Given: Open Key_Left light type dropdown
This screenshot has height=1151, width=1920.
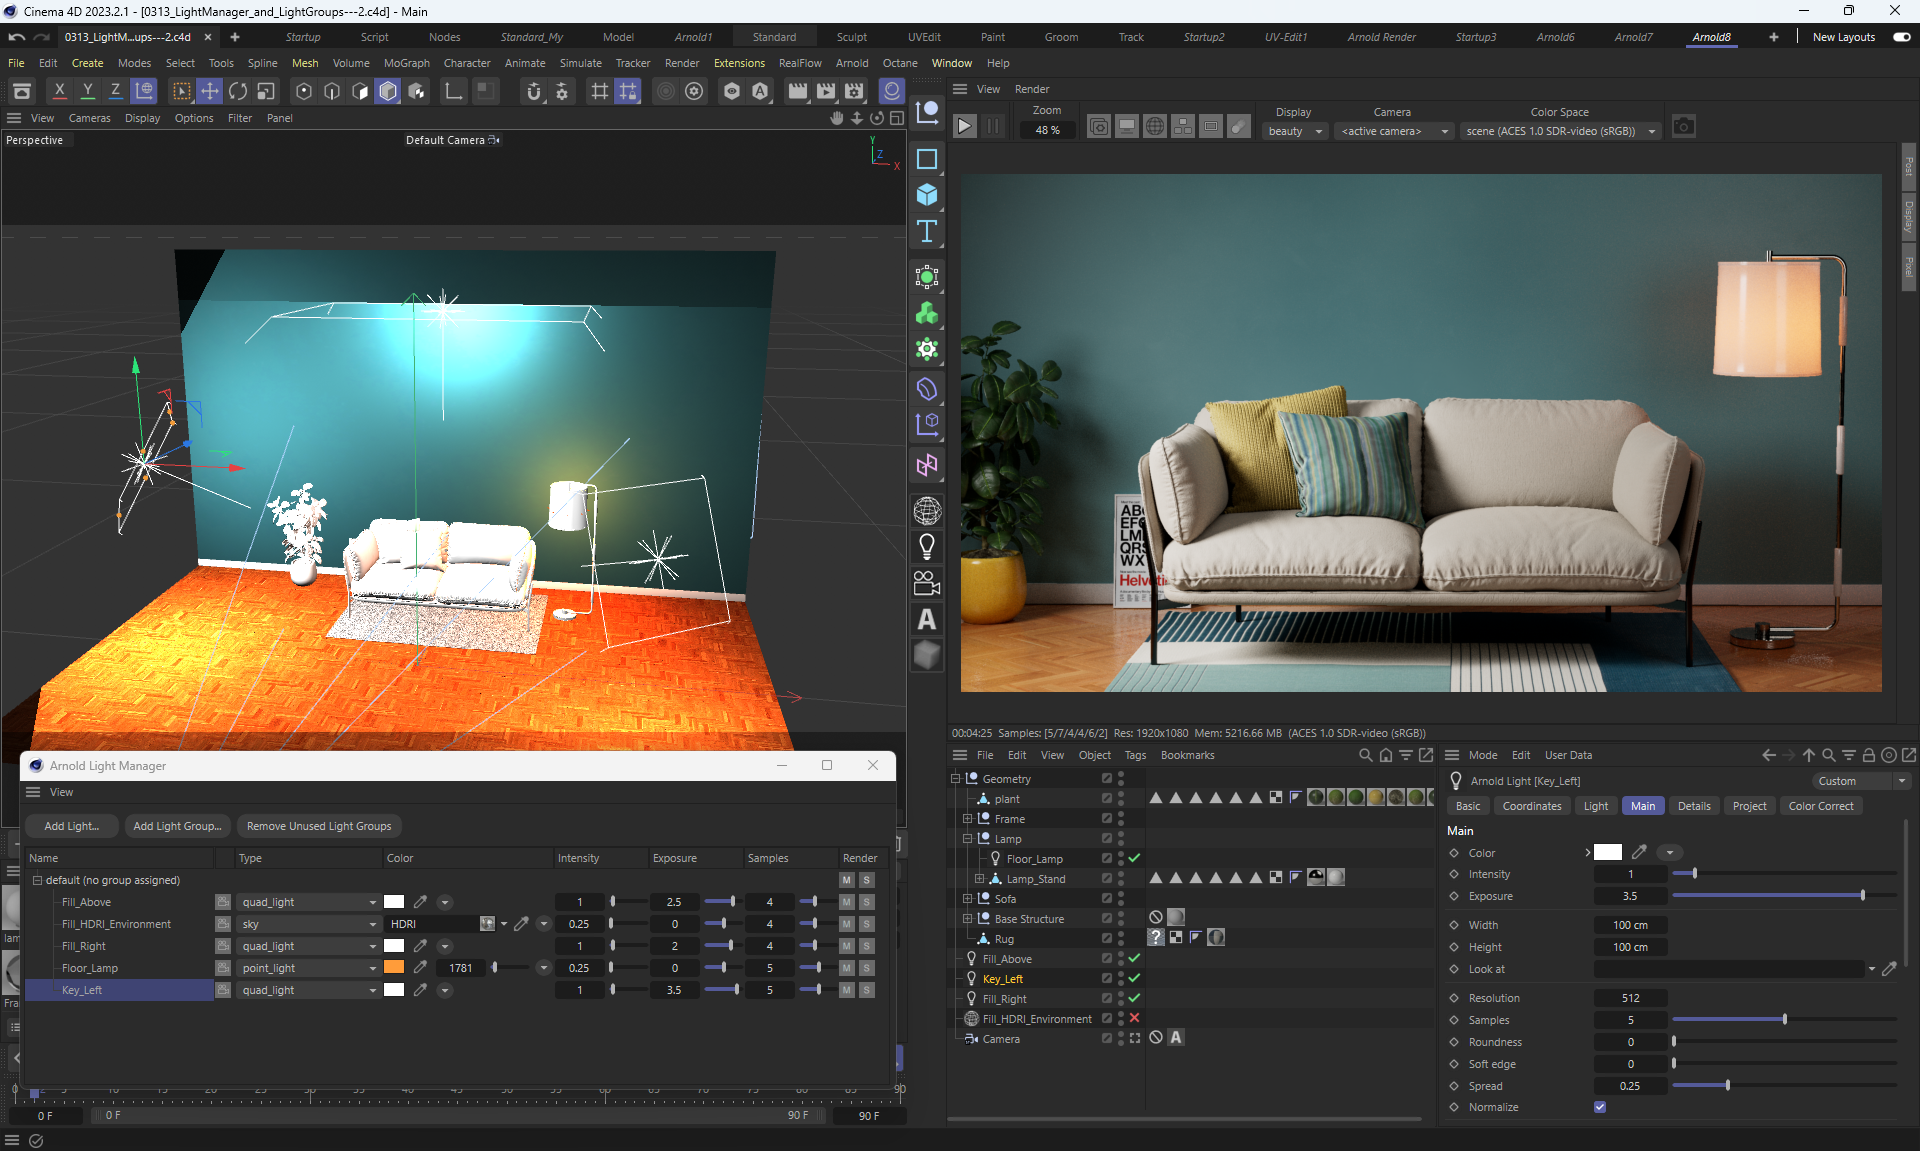Looking at the screenshot, I should (308, 990).
